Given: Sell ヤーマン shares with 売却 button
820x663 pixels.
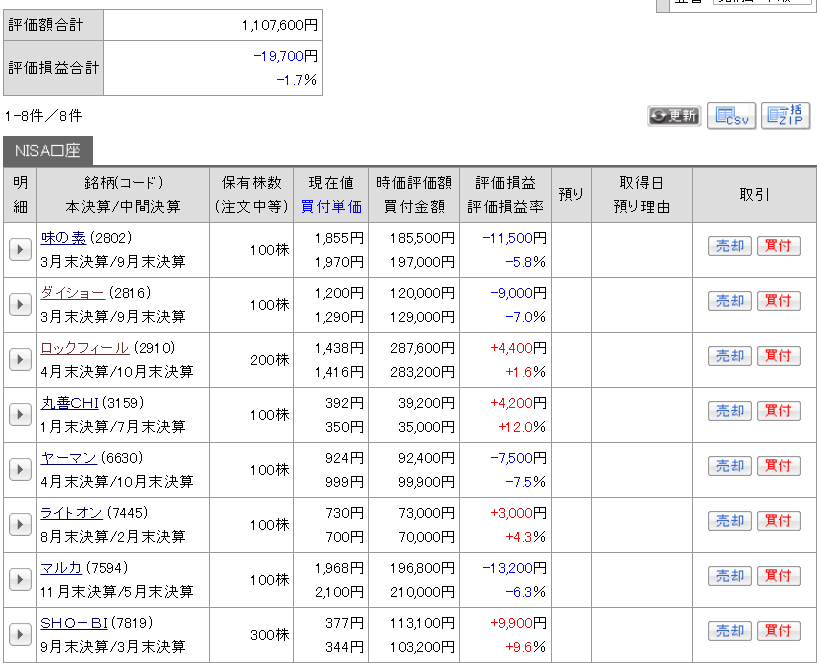Looking at the screenshot, I should (730, 466).
